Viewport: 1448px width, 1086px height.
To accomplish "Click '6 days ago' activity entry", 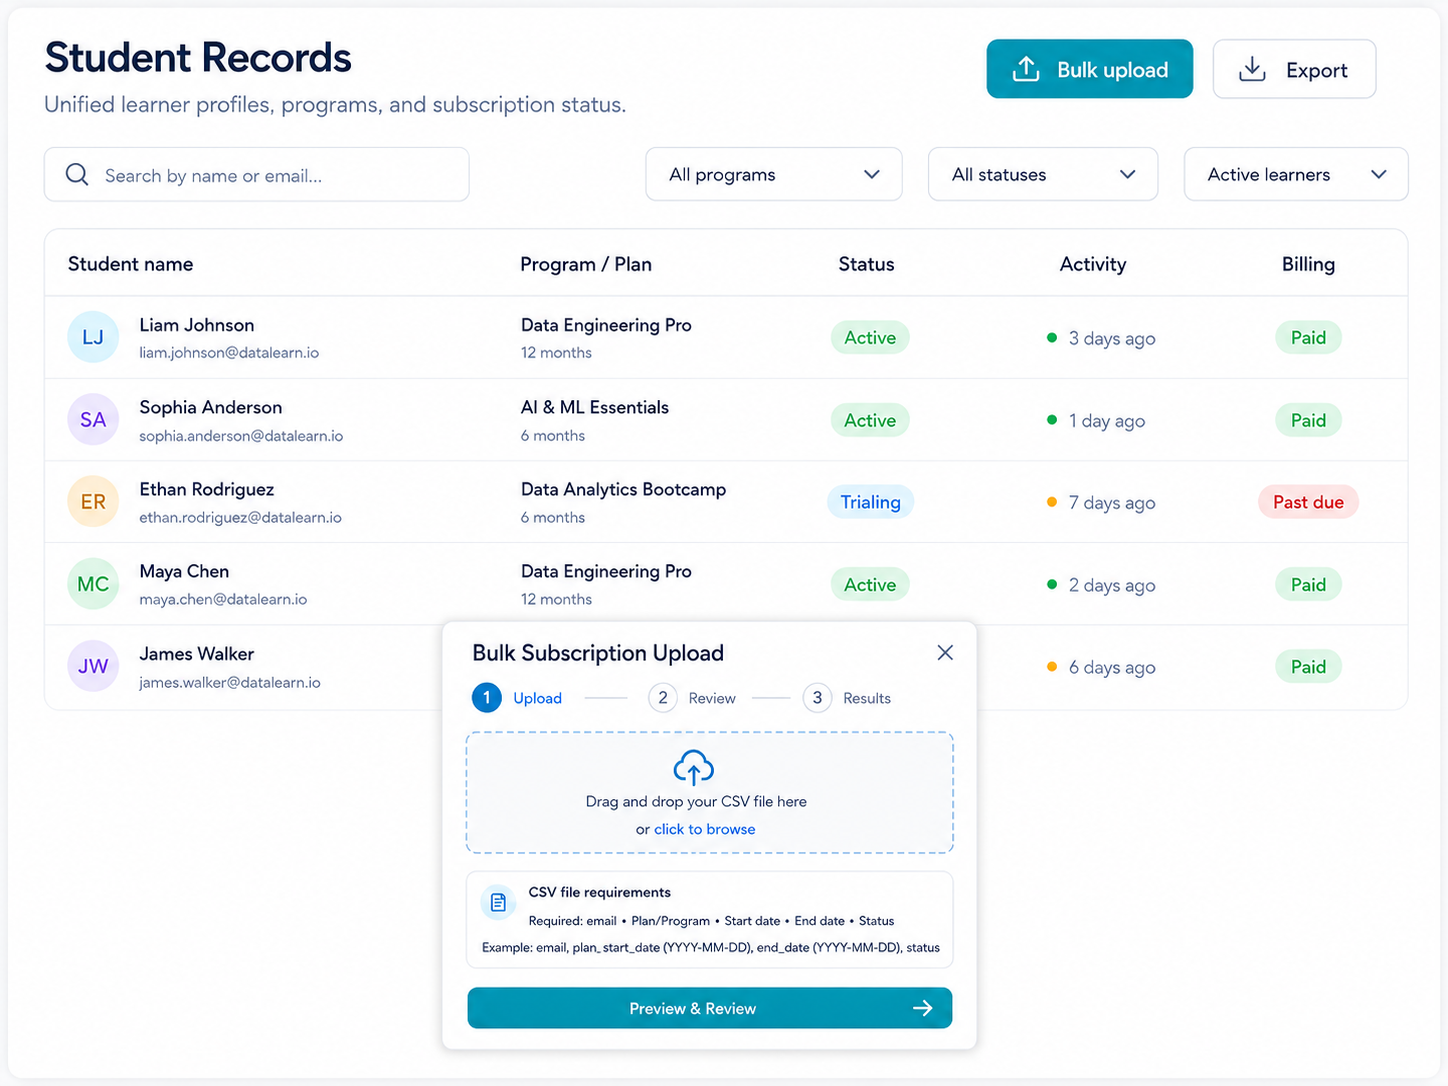I will coord(1101,667).
